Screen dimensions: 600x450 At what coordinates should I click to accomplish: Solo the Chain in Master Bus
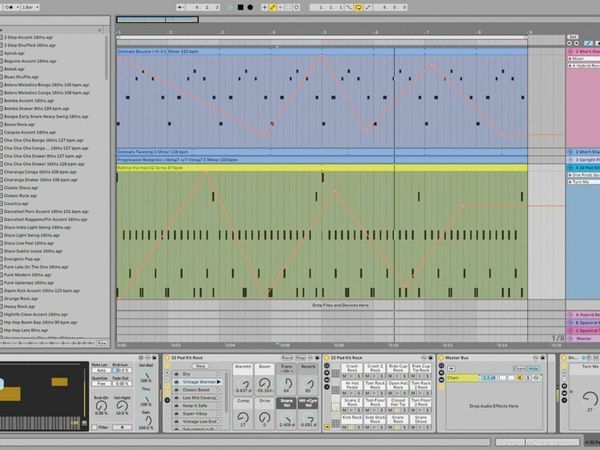529,378
